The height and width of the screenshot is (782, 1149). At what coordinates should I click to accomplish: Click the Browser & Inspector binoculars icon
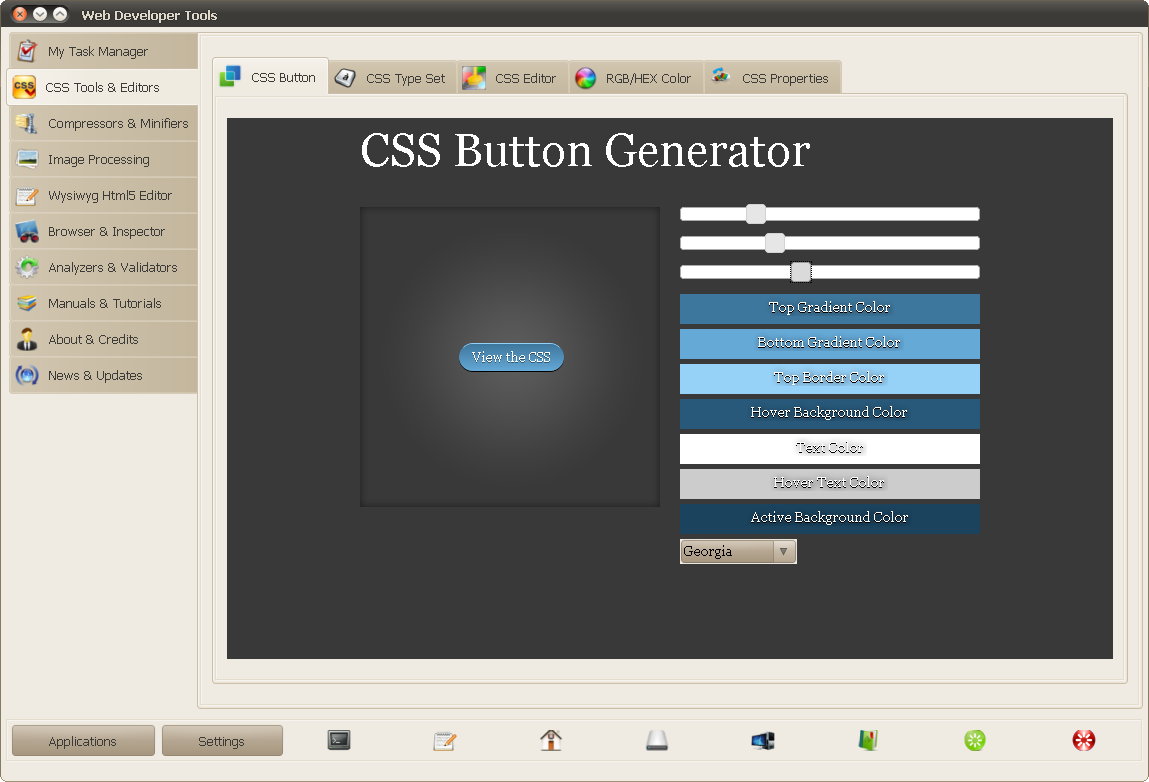pyautogui.click(x=27, y=232)
